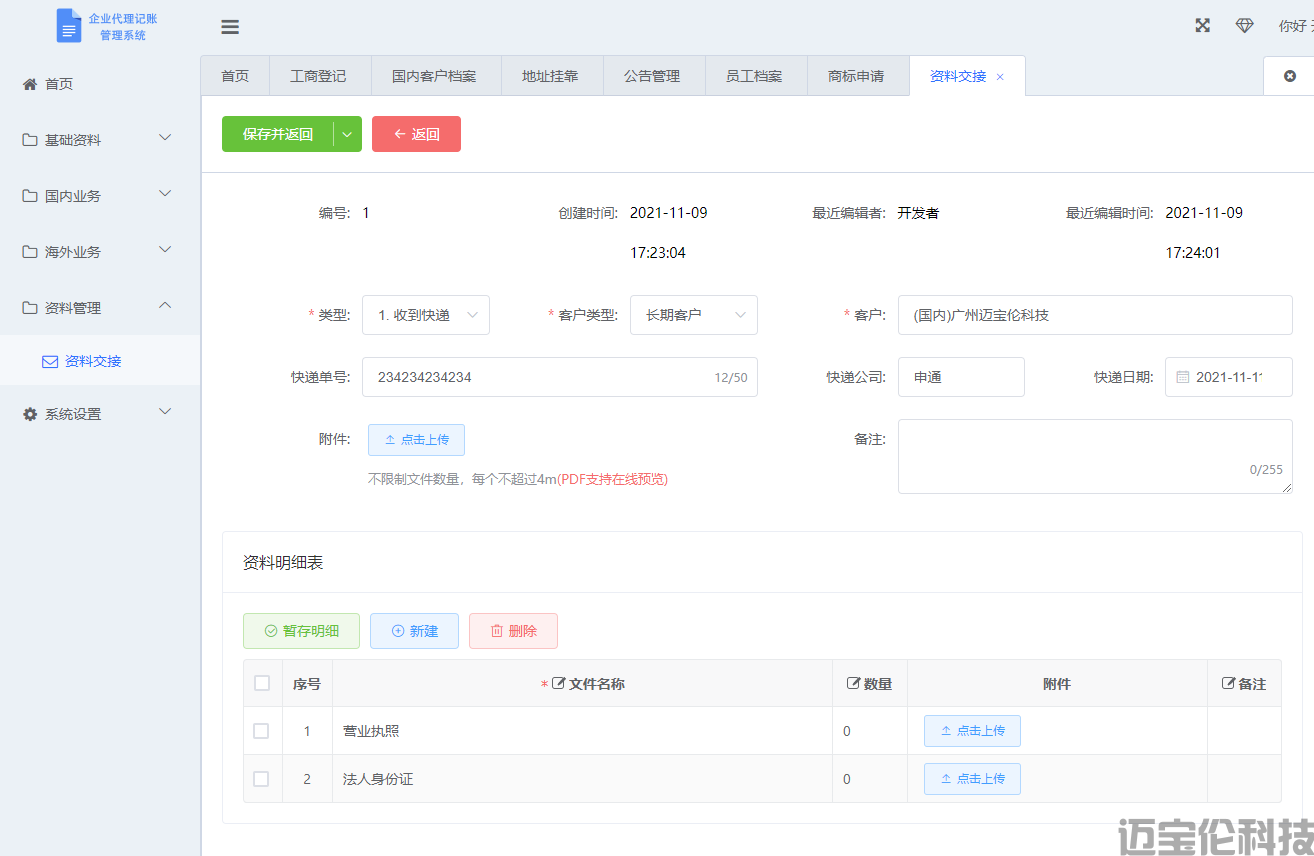Image resolution: width=1314 pixels, height=856 pixels.
Task: Click the 新建 button in detail table
Action: coord(414,631)
